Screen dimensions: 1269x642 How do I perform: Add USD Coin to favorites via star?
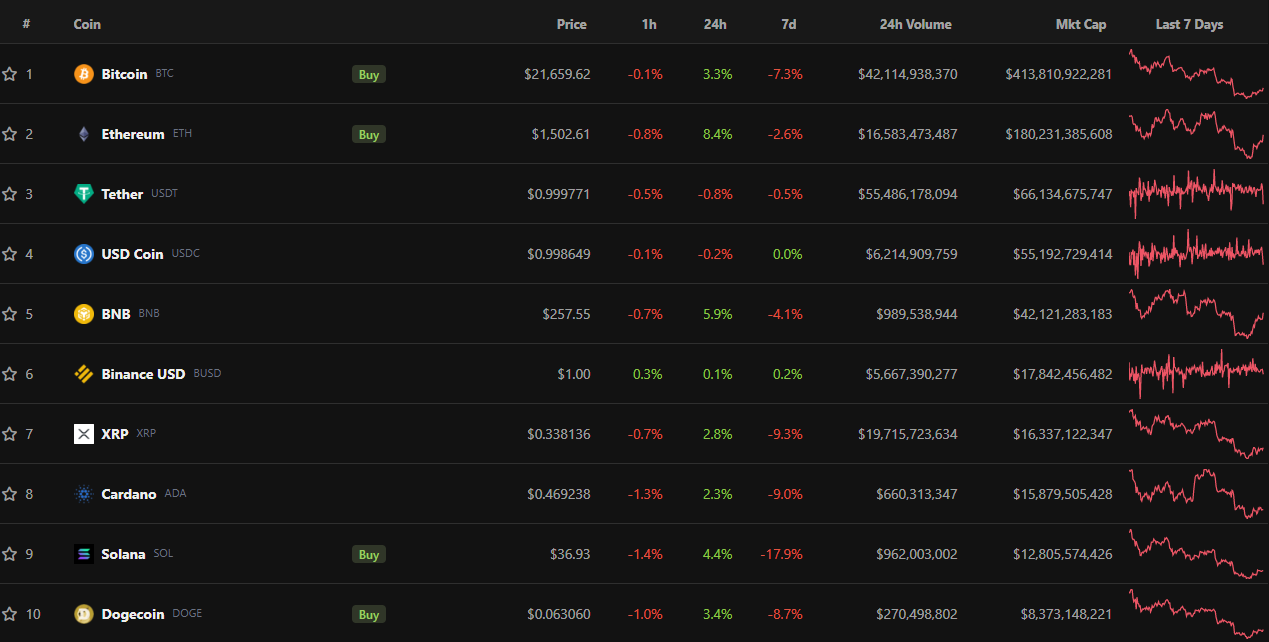coord(9,254)
